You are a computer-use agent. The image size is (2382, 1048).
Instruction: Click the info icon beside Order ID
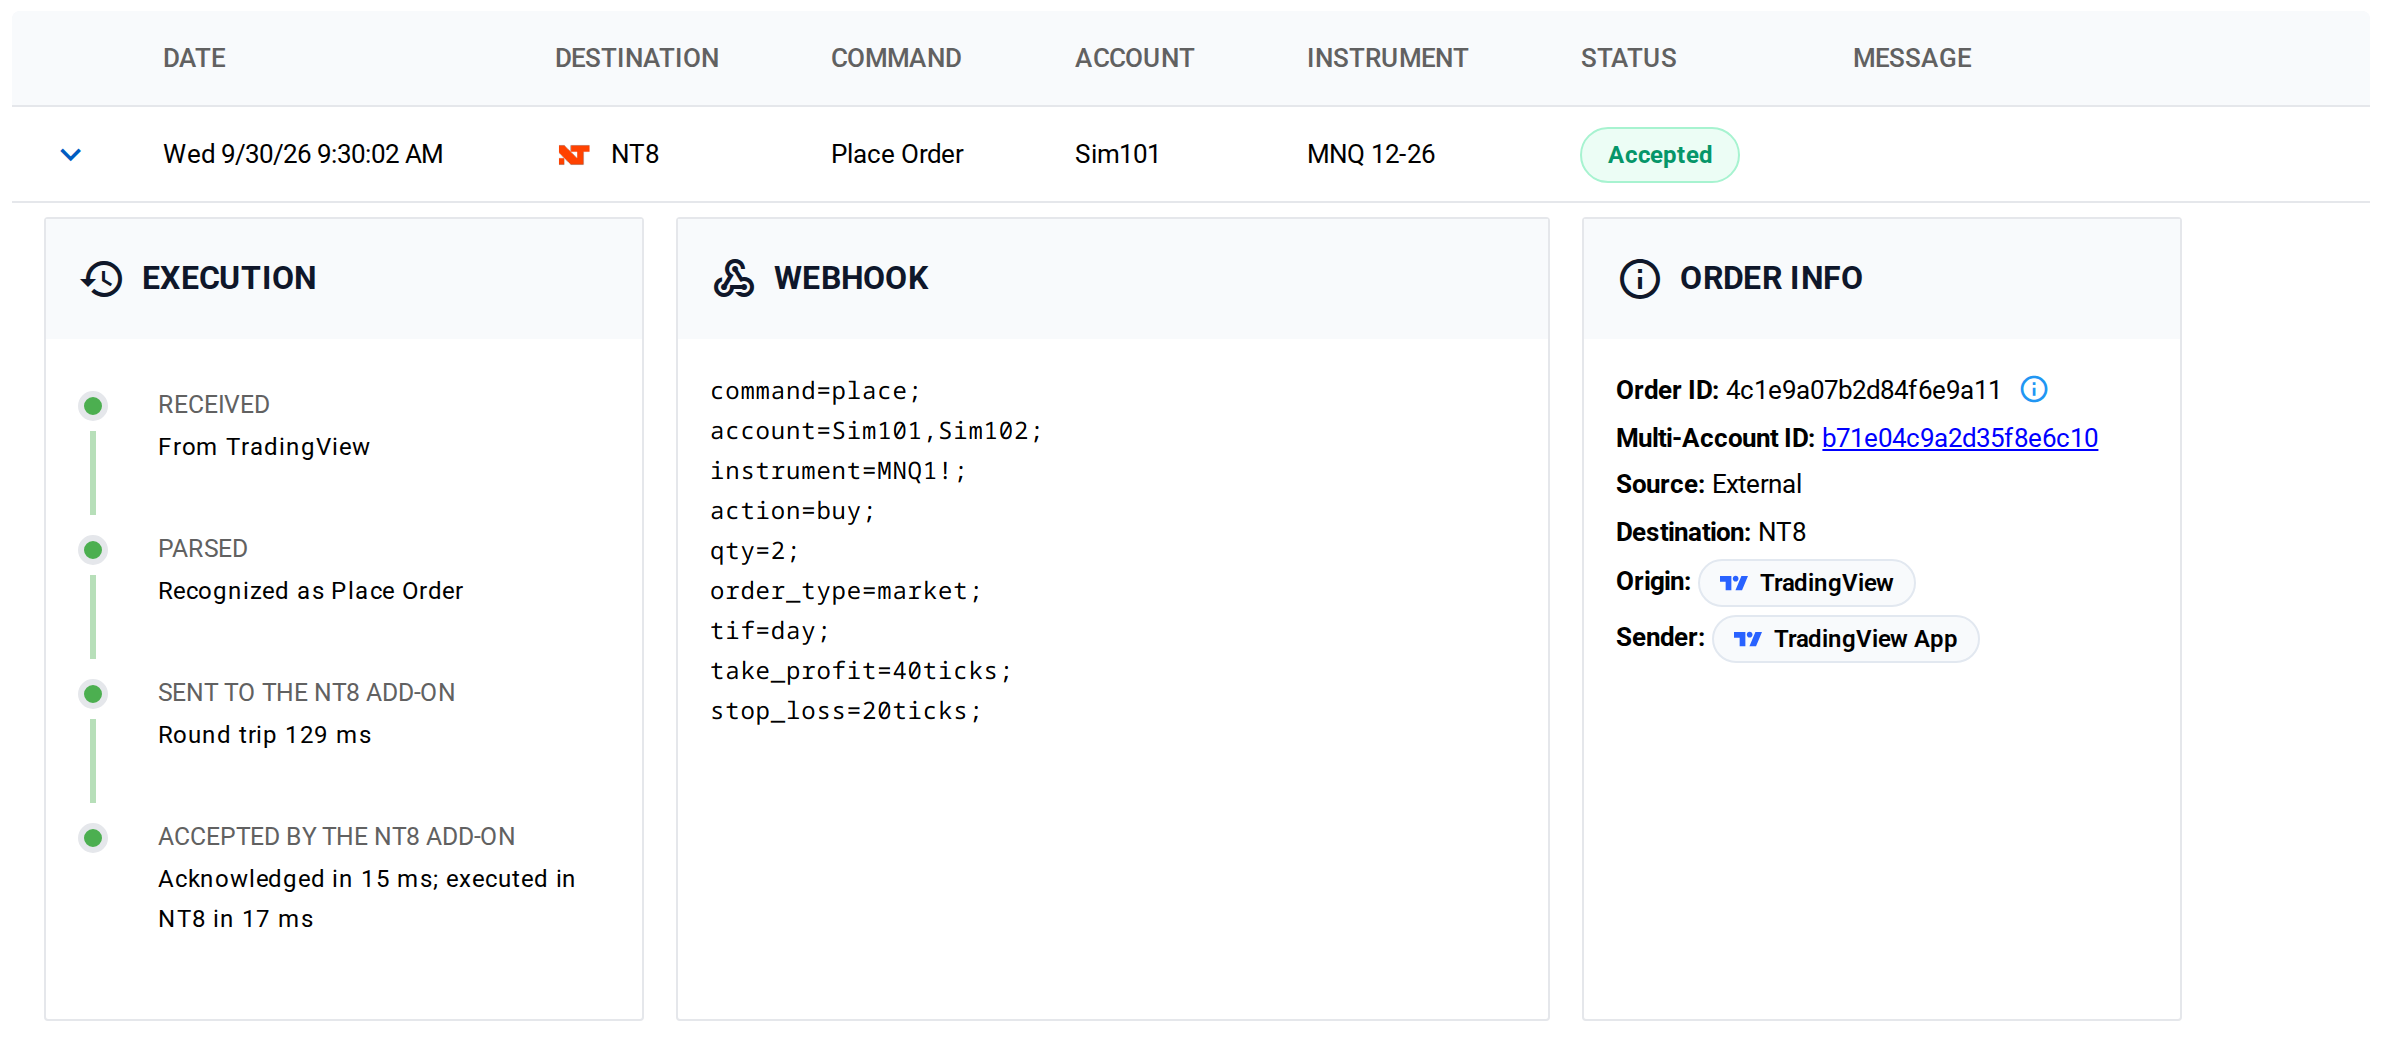[2034, 389]
